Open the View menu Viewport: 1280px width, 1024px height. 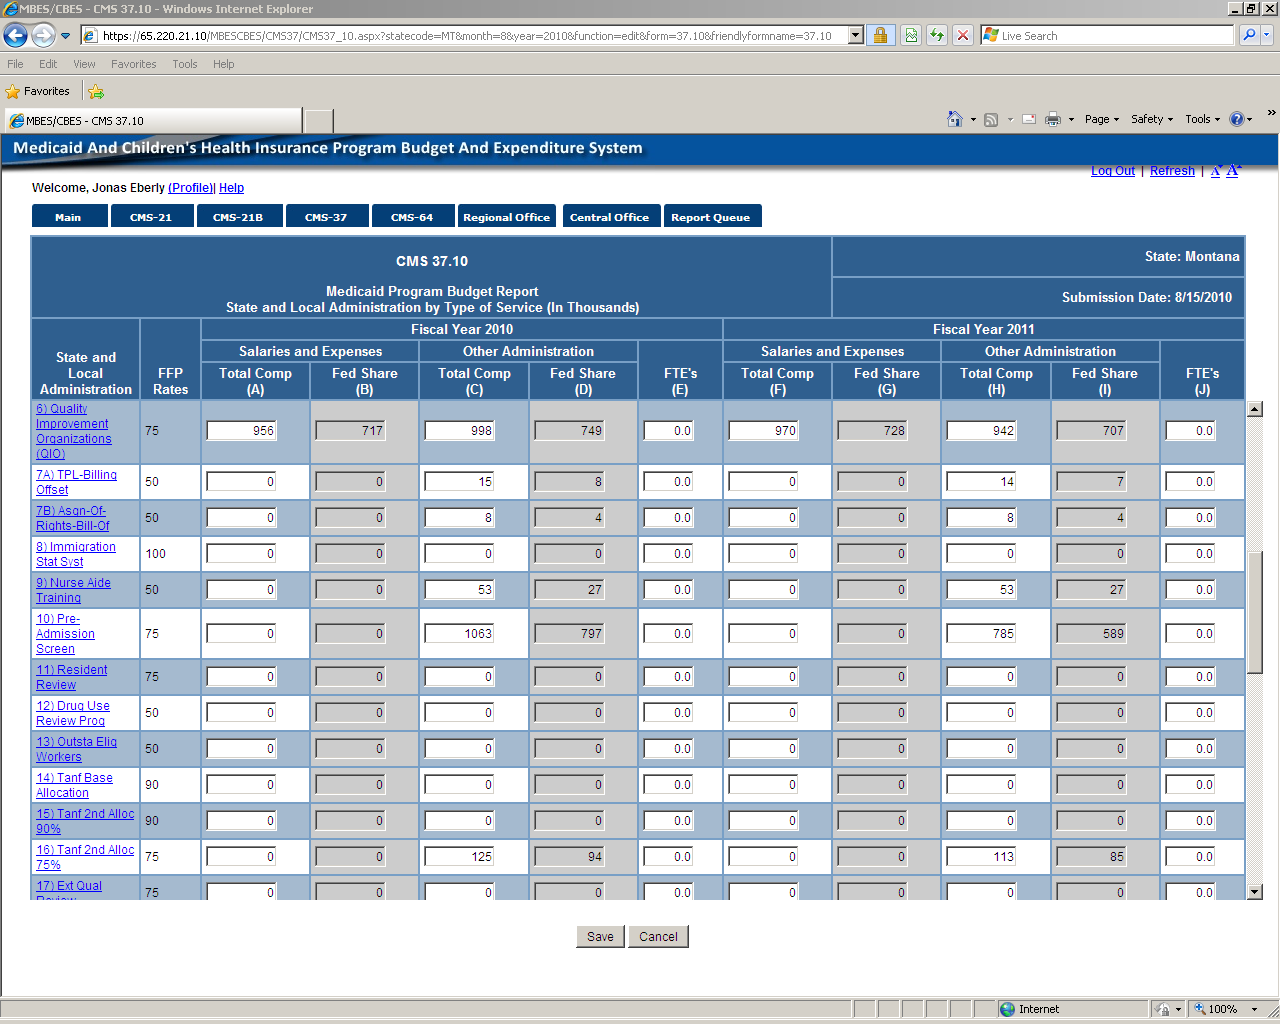[84, 64]
